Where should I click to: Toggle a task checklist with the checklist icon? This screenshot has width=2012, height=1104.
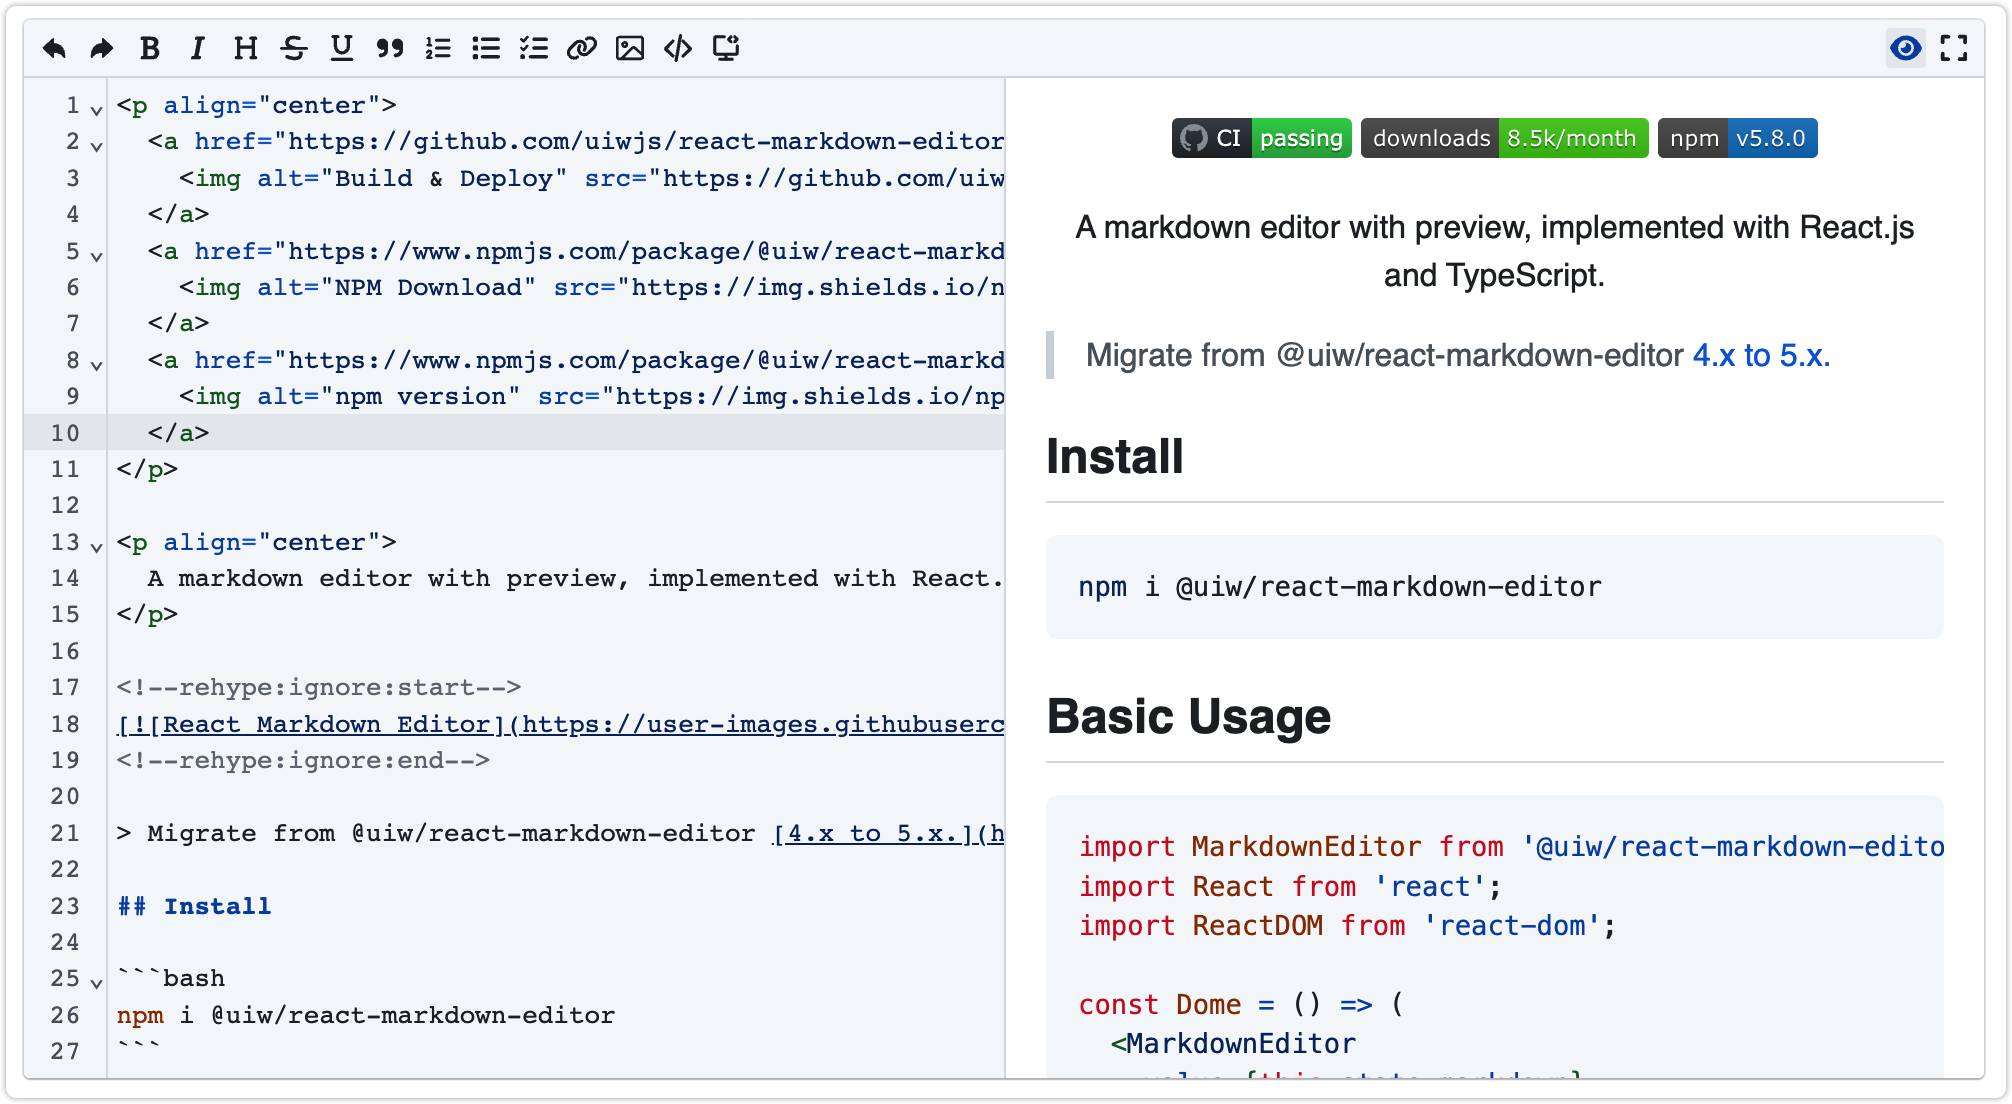pos(534,47)
